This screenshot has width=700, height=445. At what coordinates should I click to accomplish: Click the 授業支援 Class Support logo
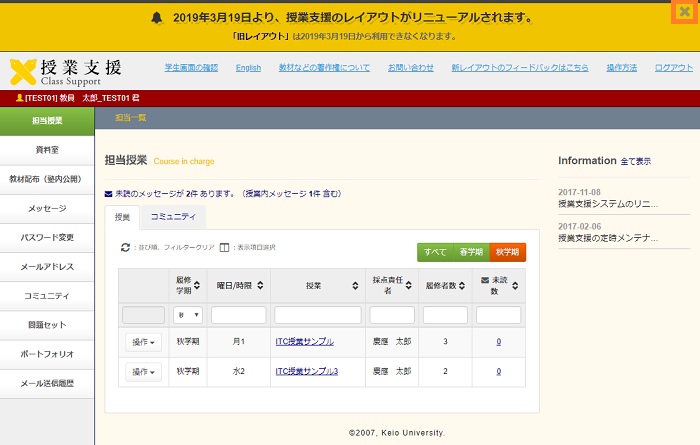tap(66, 71)
